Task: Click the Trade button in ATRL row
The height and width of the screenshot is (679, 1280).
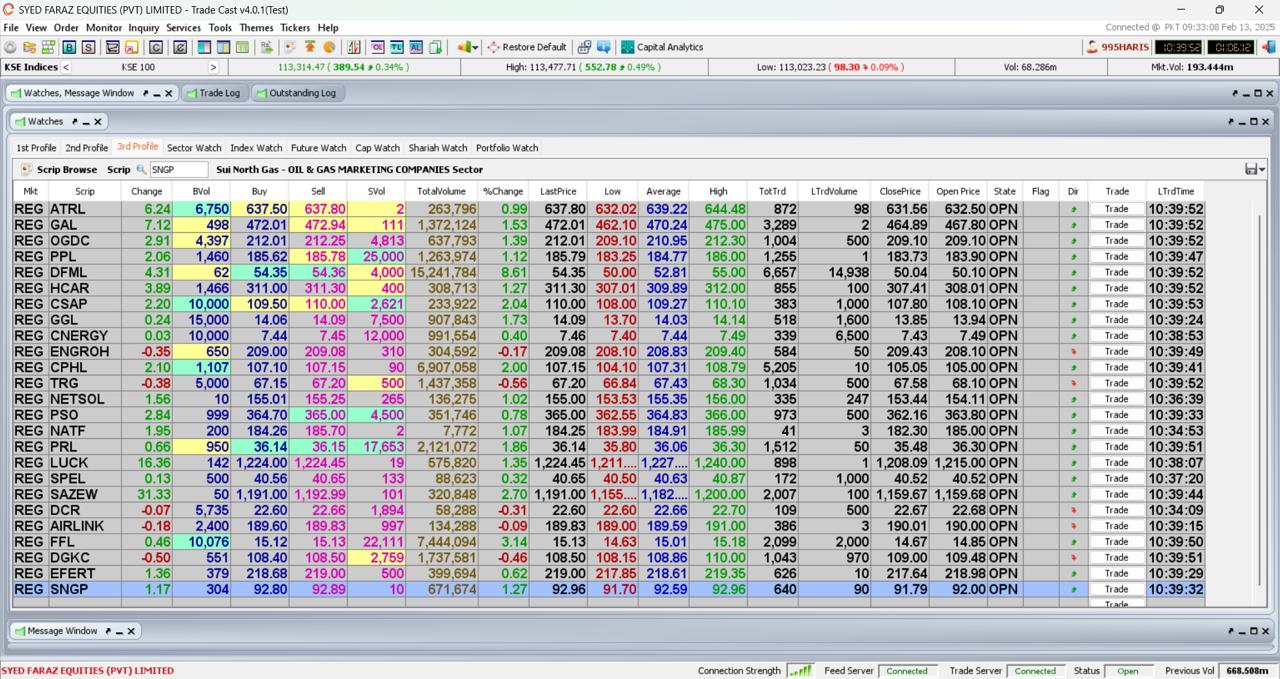Action: point(1116,209)
